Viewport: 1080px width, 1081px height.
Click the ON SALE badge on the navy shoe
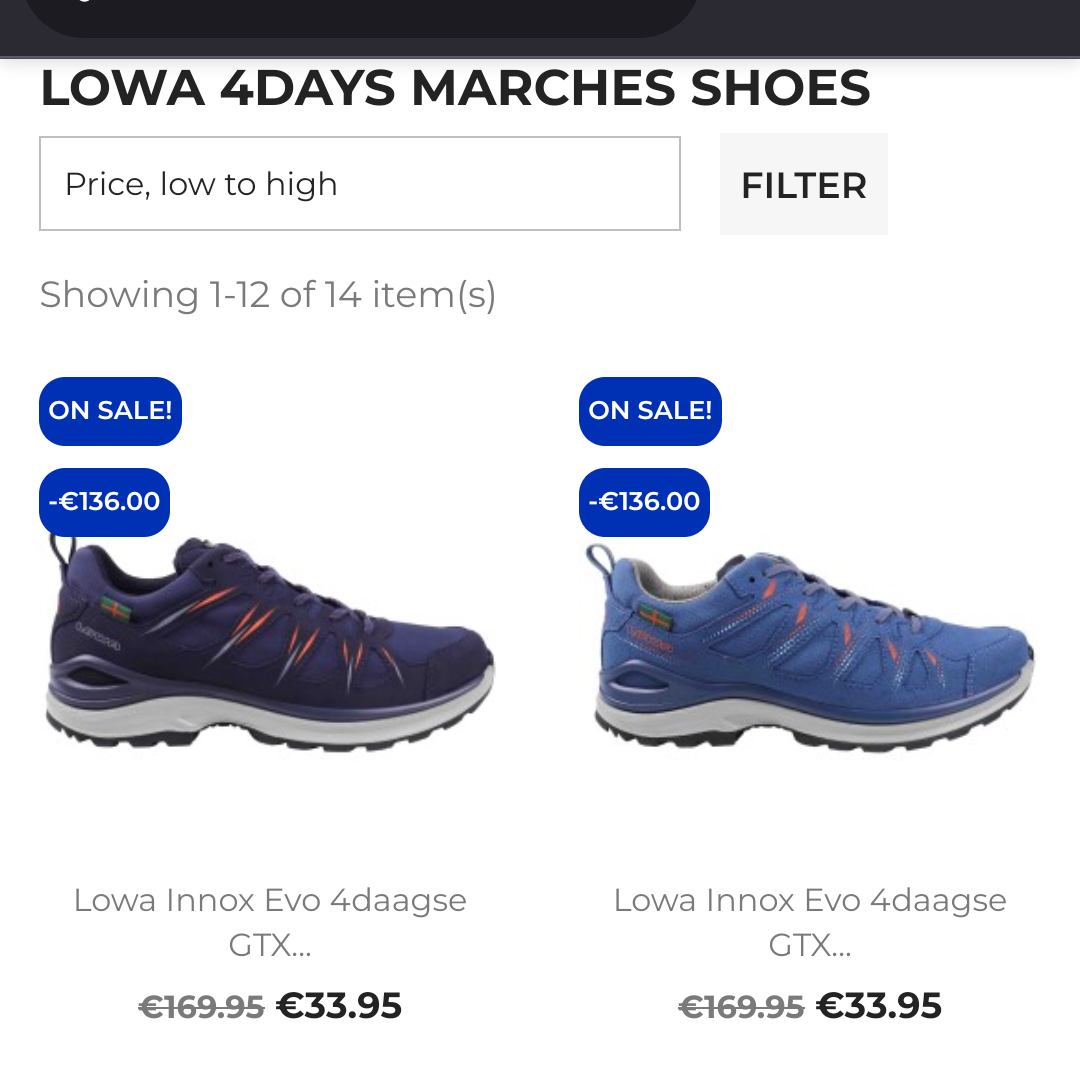click(110, 411)
